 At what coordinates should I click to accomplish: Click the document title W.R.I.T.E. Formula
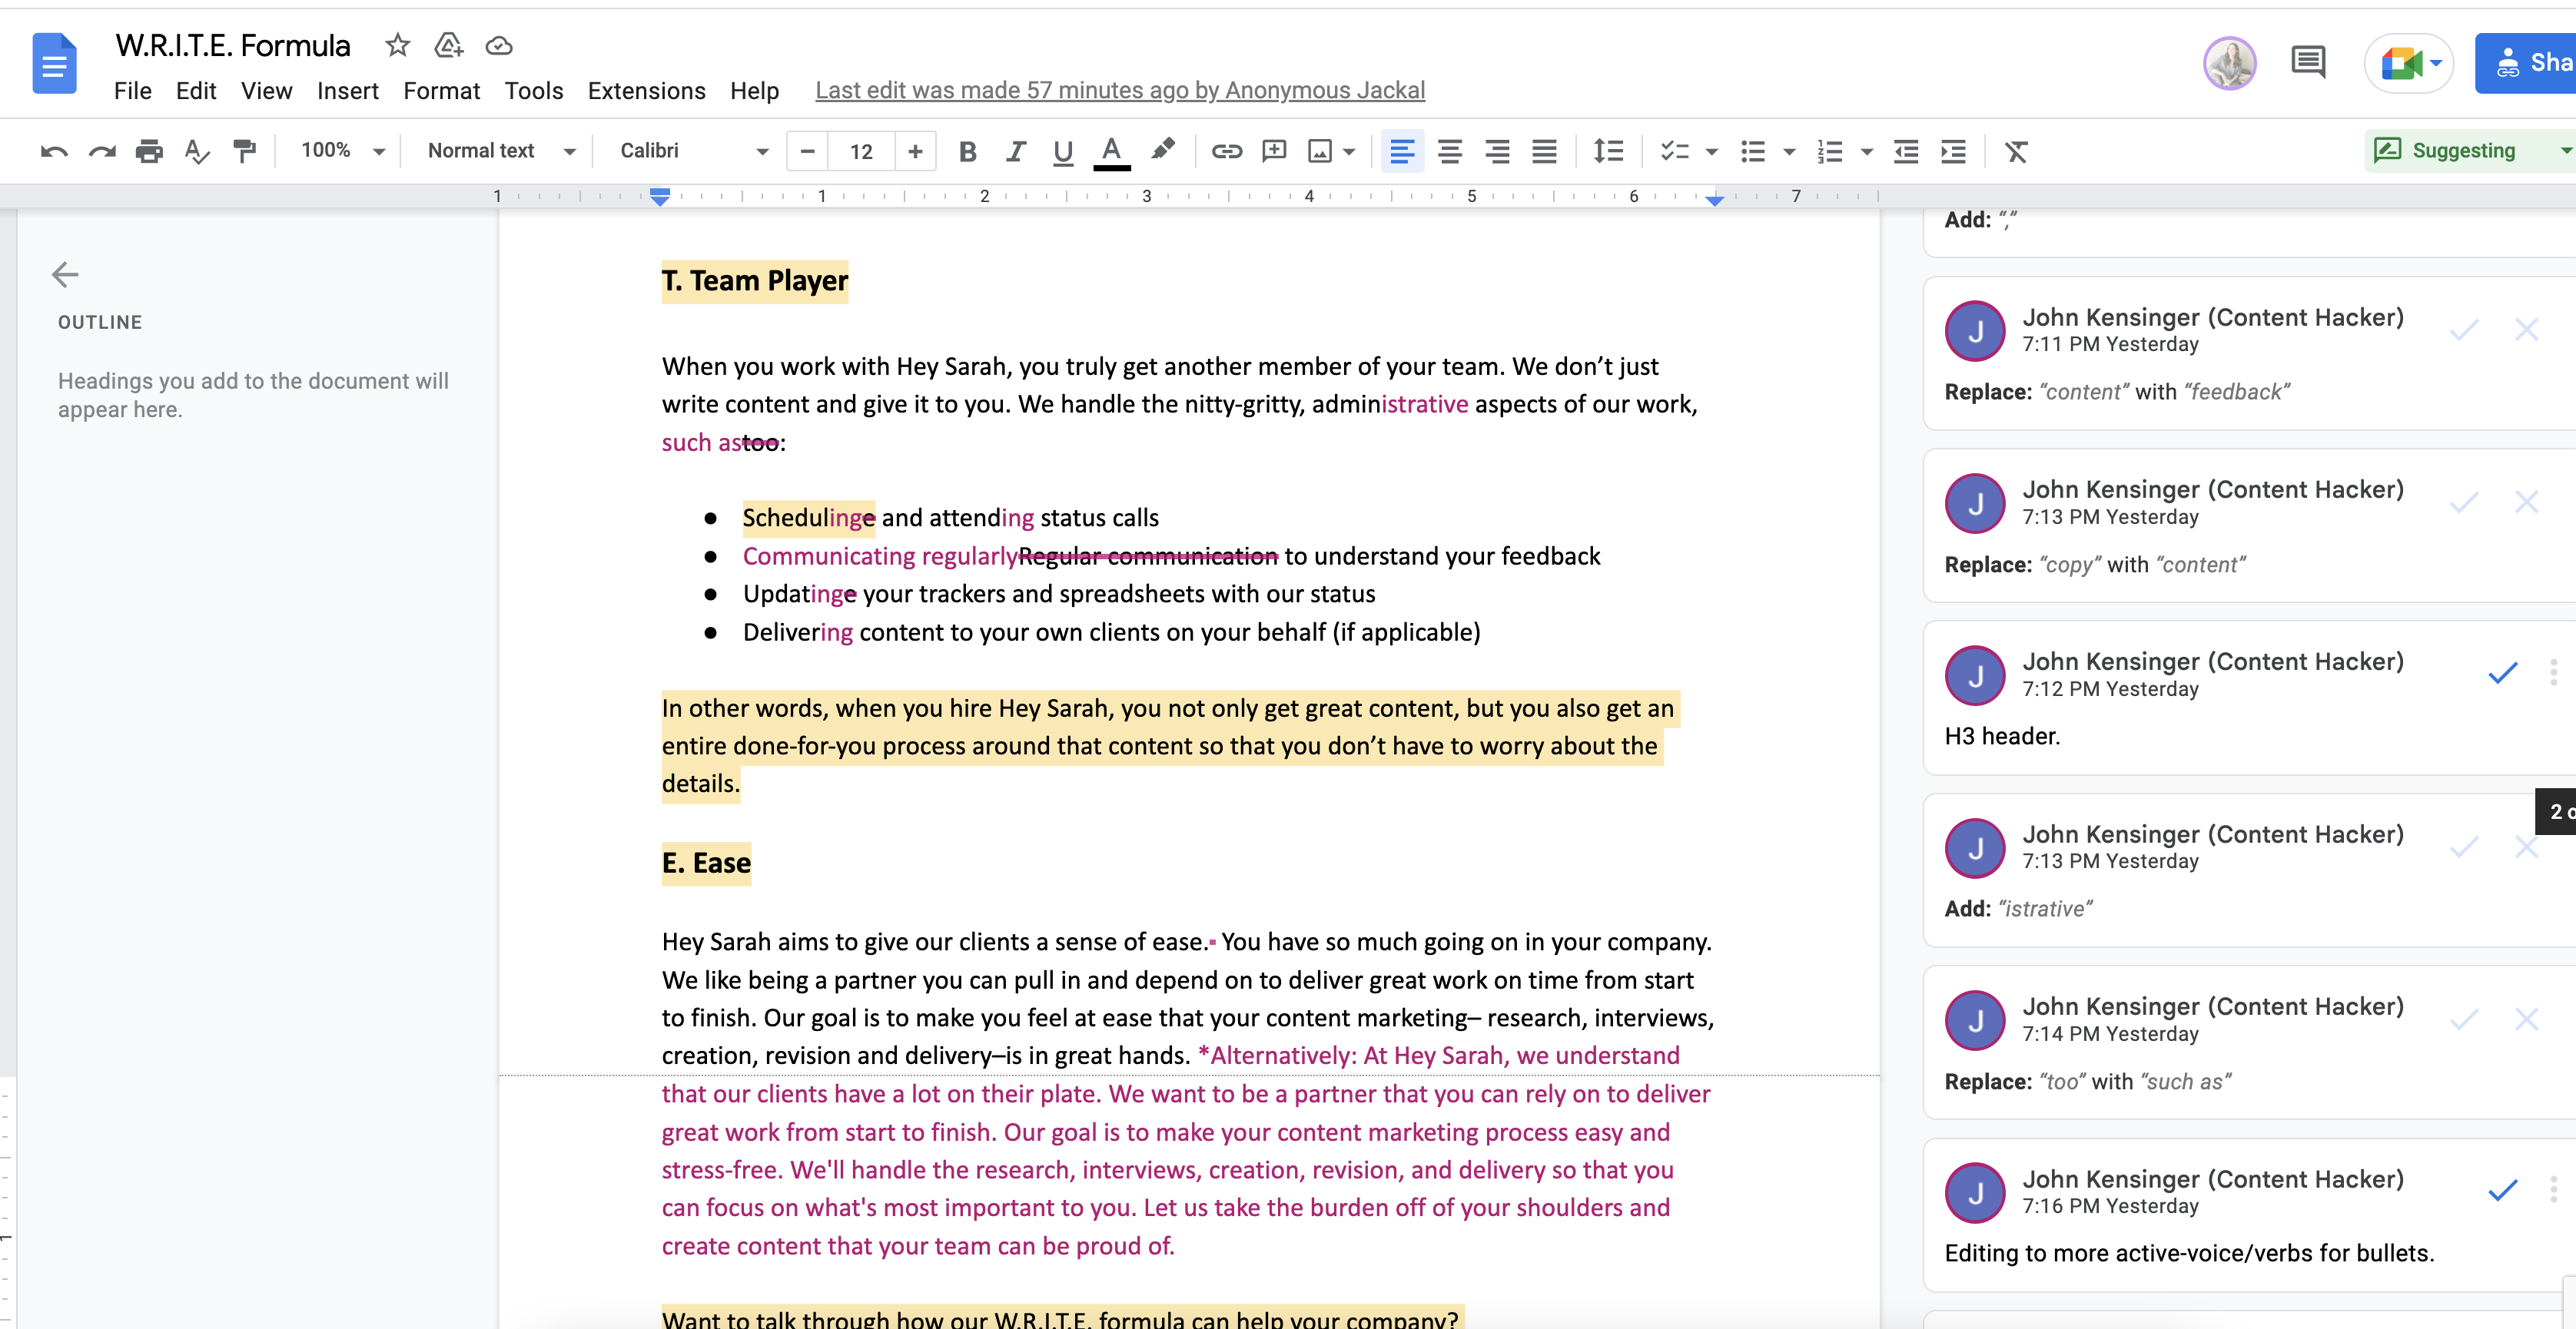pyautogui.click(x=233, y=45)
